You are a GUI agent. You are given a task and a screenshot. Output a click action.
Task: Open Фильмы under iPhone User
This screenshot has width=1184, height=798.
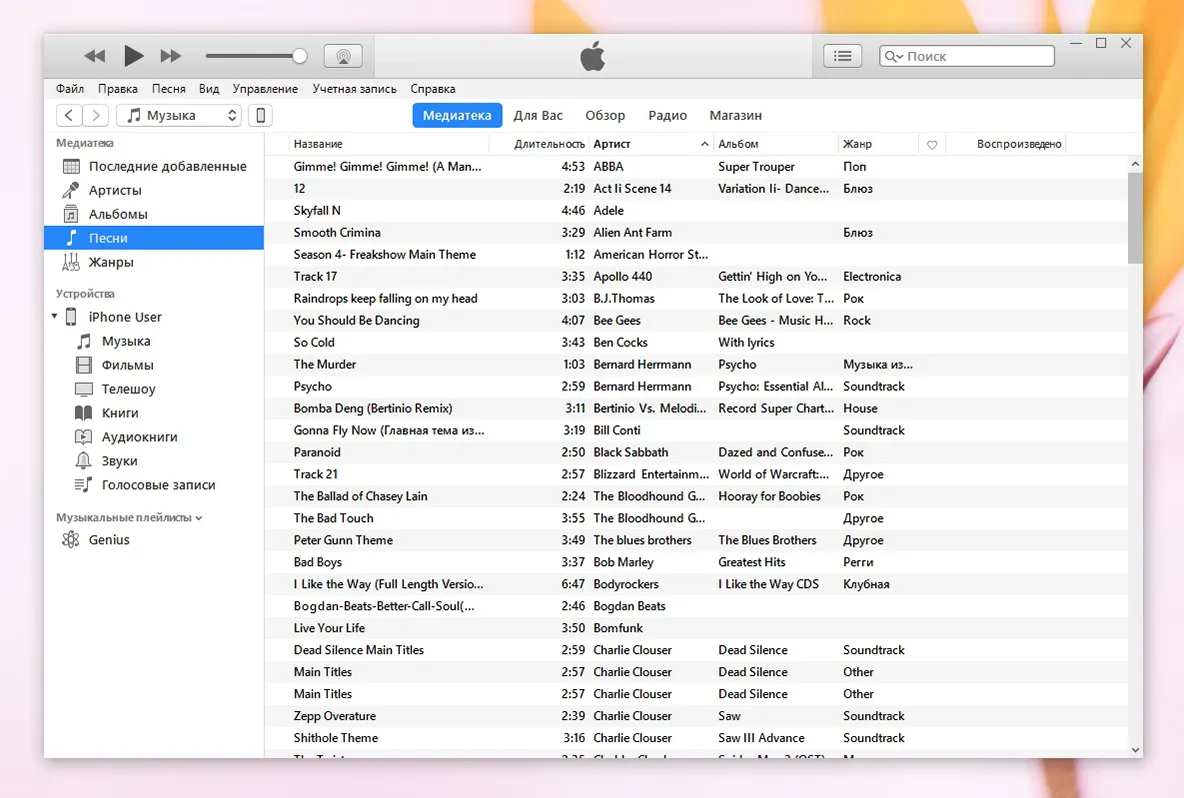coord(154,365)
